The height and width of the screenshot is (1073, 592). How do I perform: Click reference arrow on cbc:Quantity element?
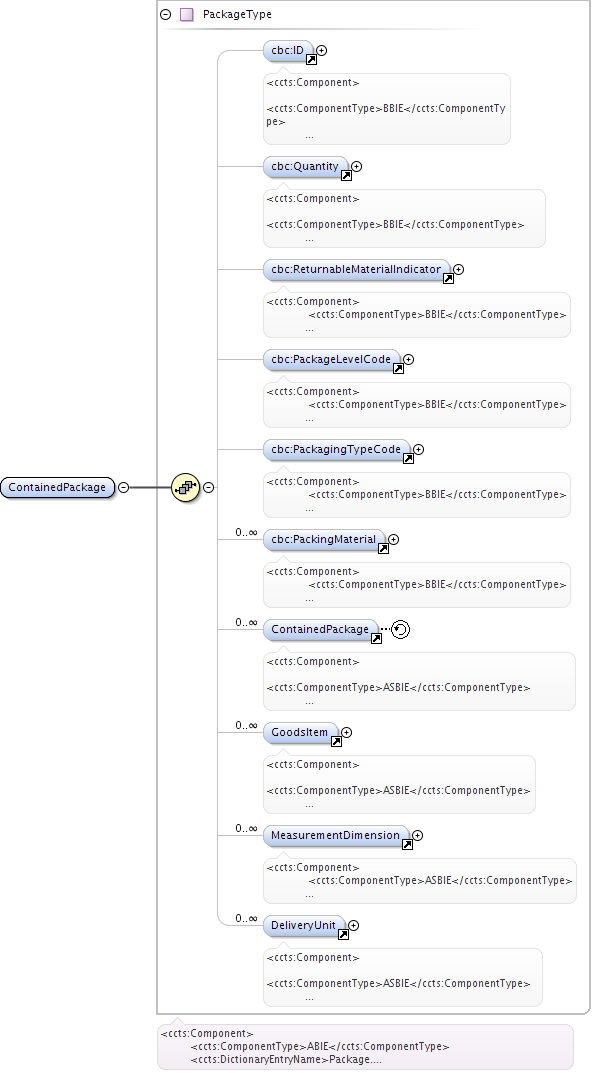(x=346, y=176)
